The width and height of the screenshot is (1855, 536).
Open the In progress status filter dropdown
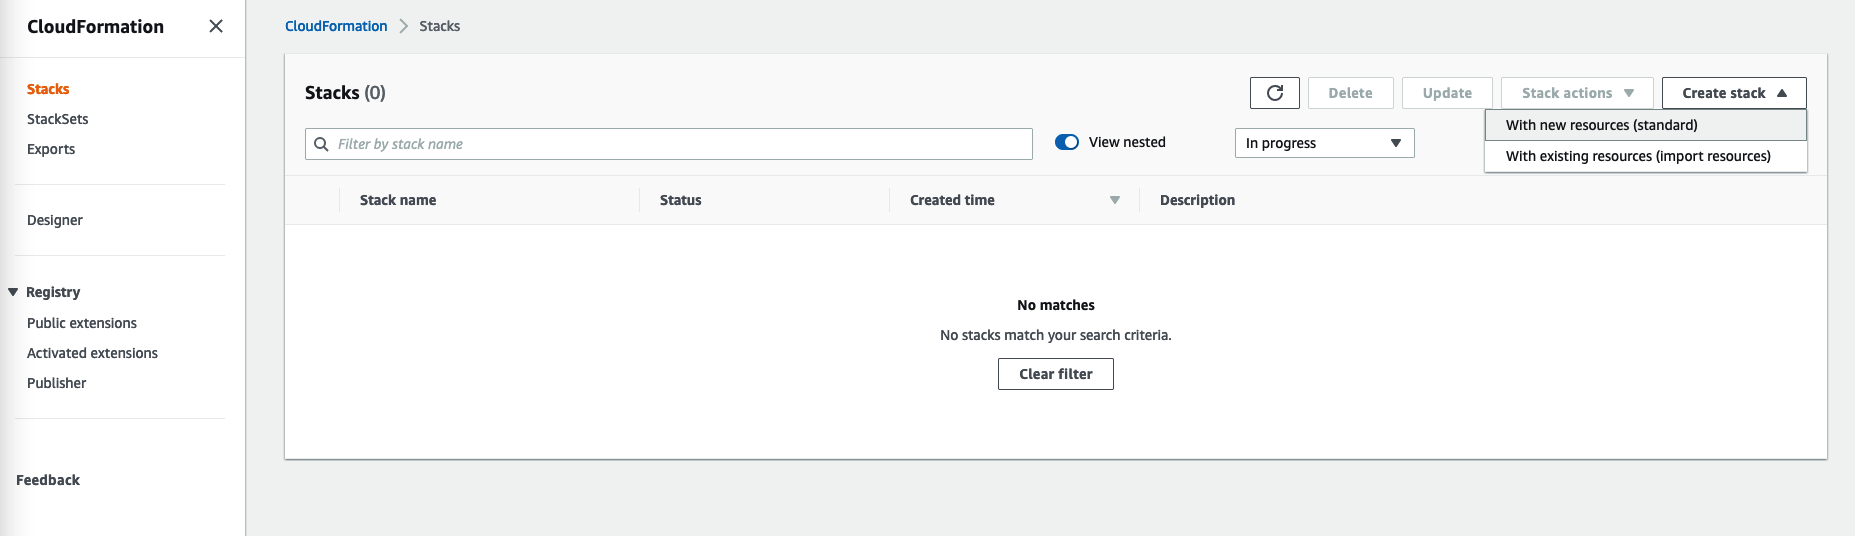[x=1324, y=143]
